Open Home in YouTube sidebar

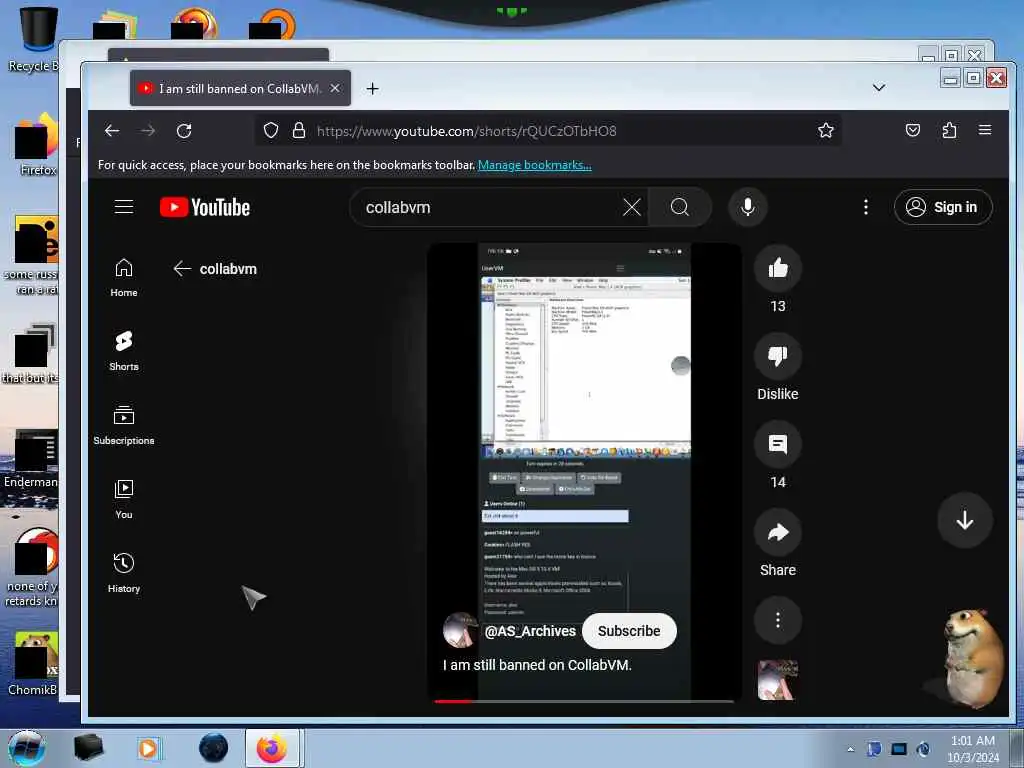123,278
